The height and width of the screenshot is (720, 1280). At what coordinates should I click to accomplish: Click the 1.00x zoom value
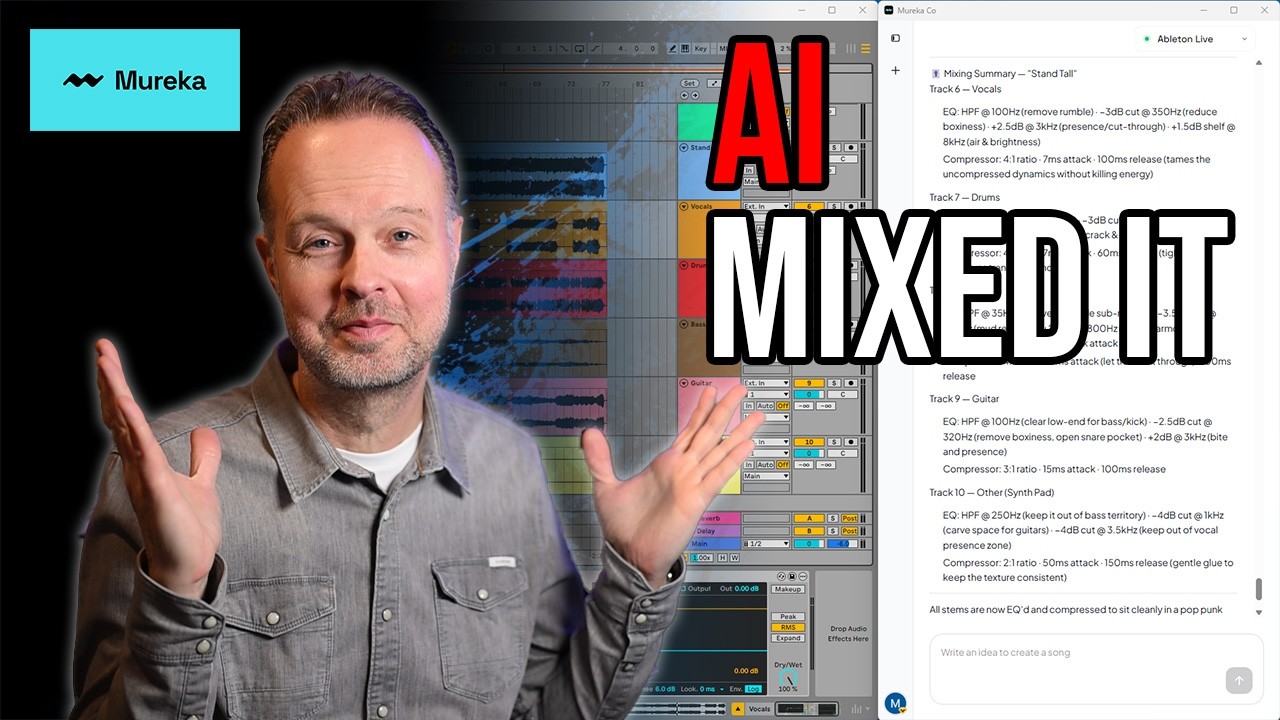702,557
